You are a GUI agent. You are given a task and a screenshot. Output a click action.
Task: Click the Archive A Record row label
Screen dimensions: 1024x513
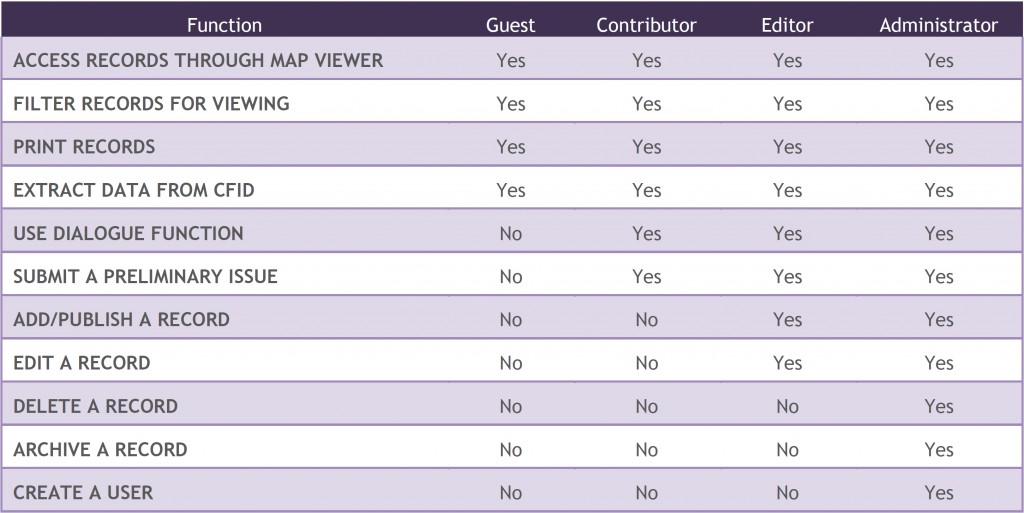(x=100, y=449)
